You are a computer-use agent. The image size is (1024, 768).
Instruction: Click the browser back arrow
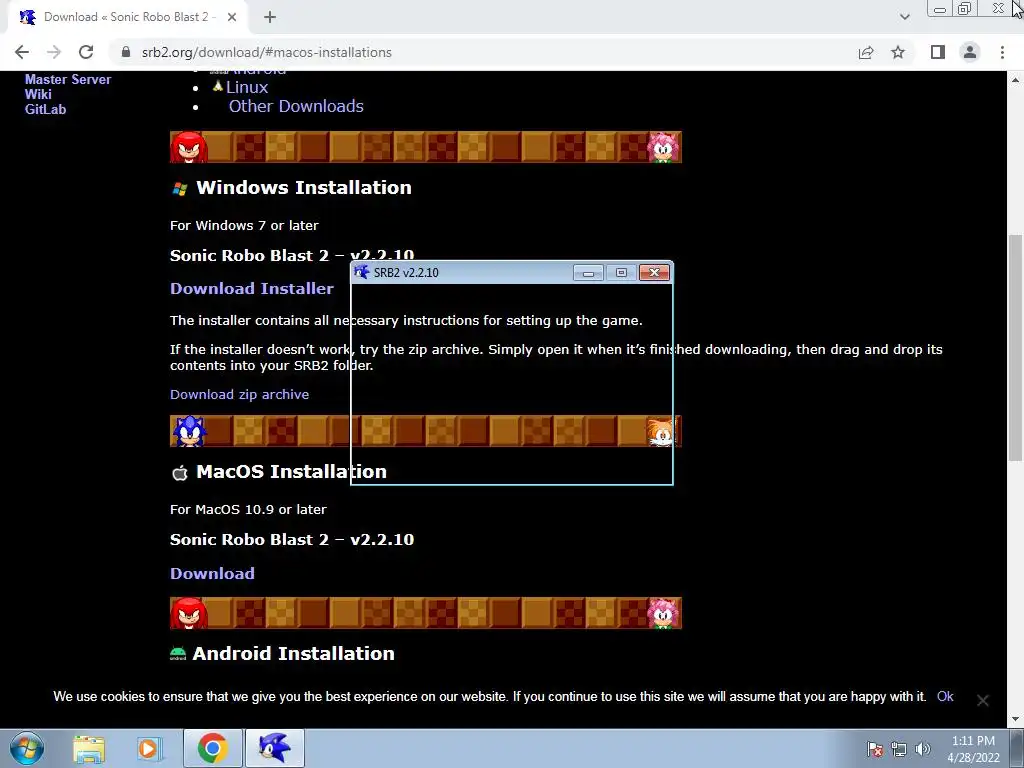pyautogui.click(x=22, y=52)
